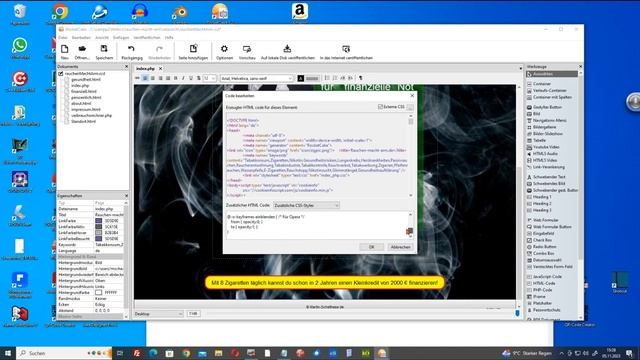This screenshot has height=360, width=640.
Task: Open the Desktop viewport dropdown
Action: (158, 313)
